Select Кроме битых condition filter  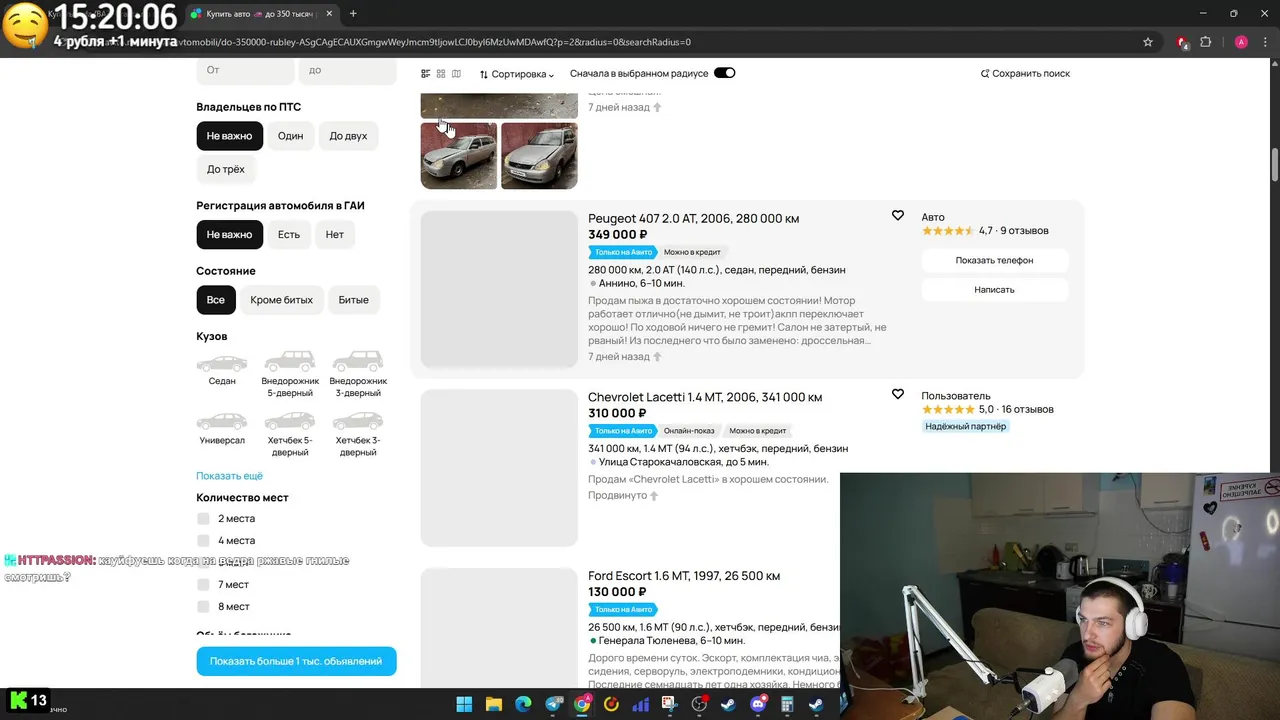[x=281, y=300]
